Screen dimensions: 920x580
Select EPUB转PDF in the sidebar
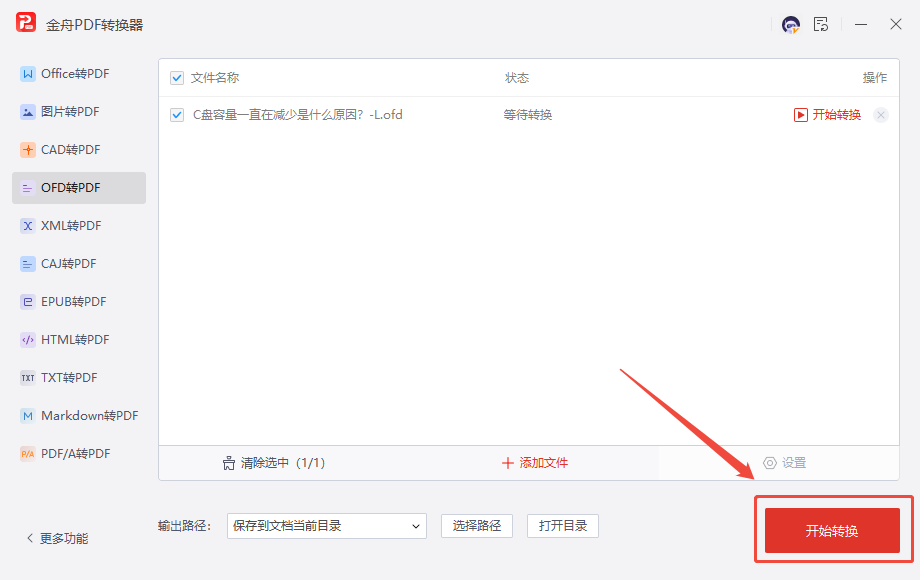click(x=79, y=302)
